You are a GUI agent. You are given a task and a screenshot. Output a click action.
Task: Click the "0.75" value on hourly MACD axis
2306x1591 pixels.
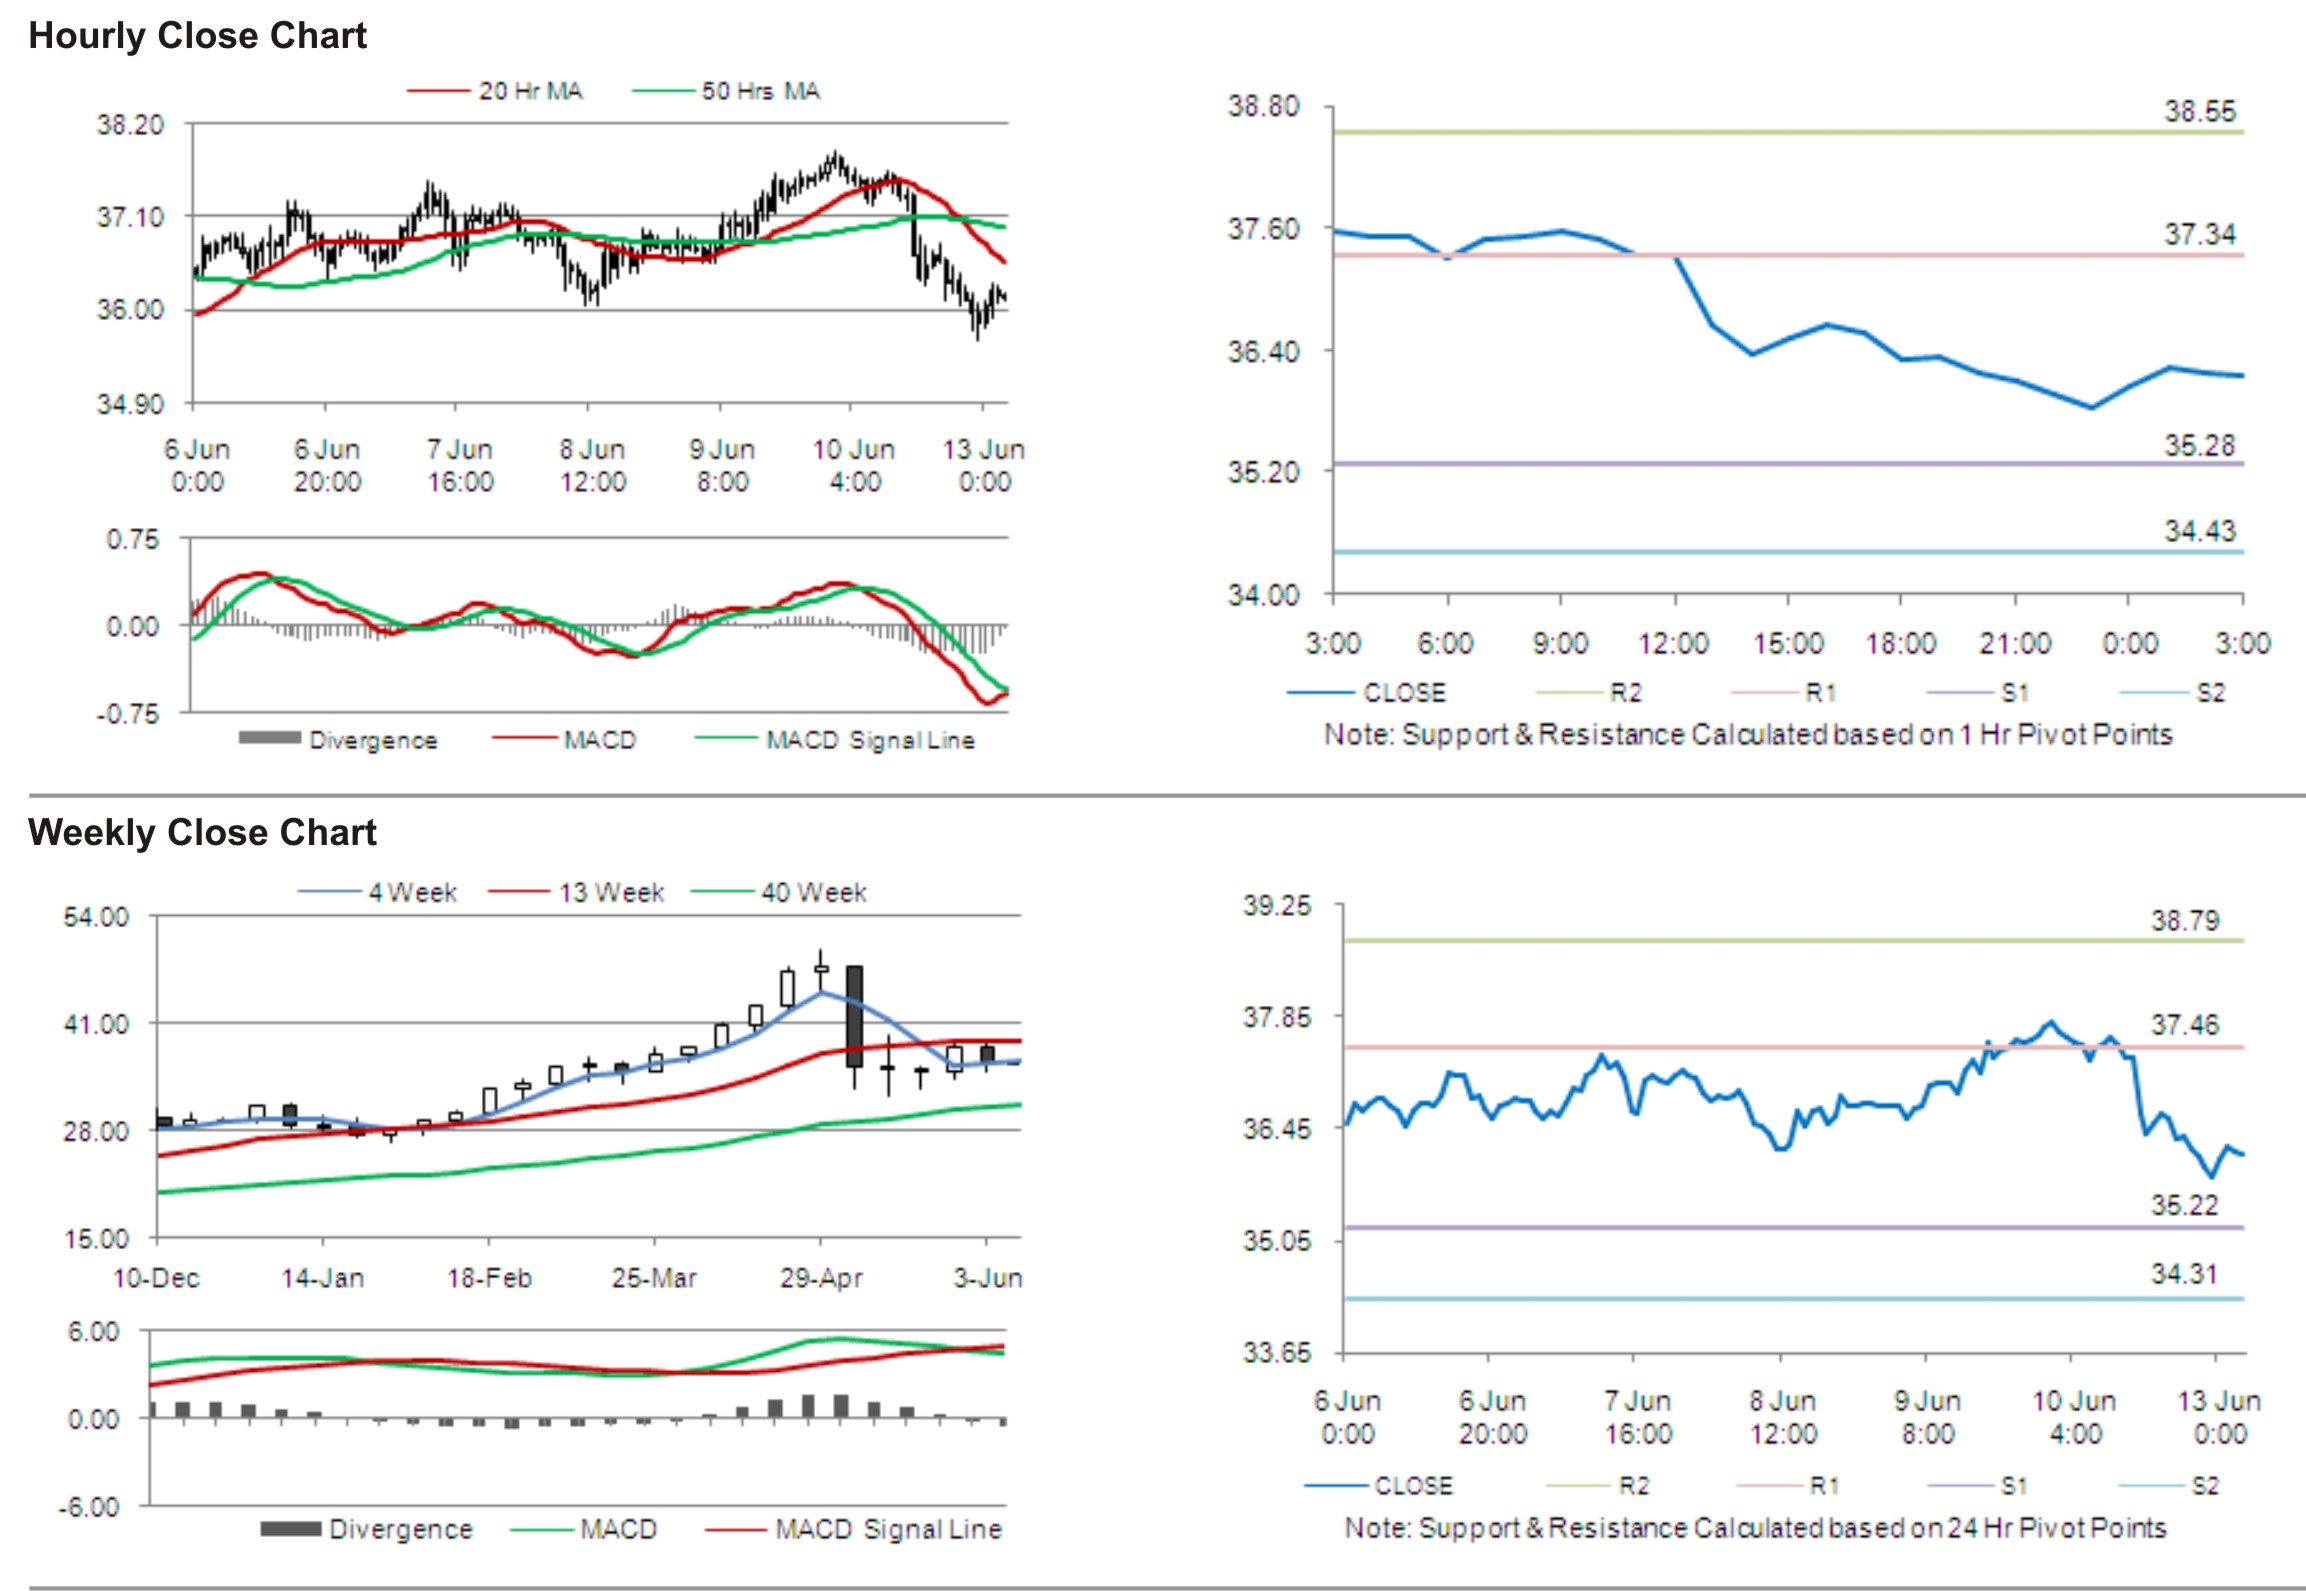[133, 540]
